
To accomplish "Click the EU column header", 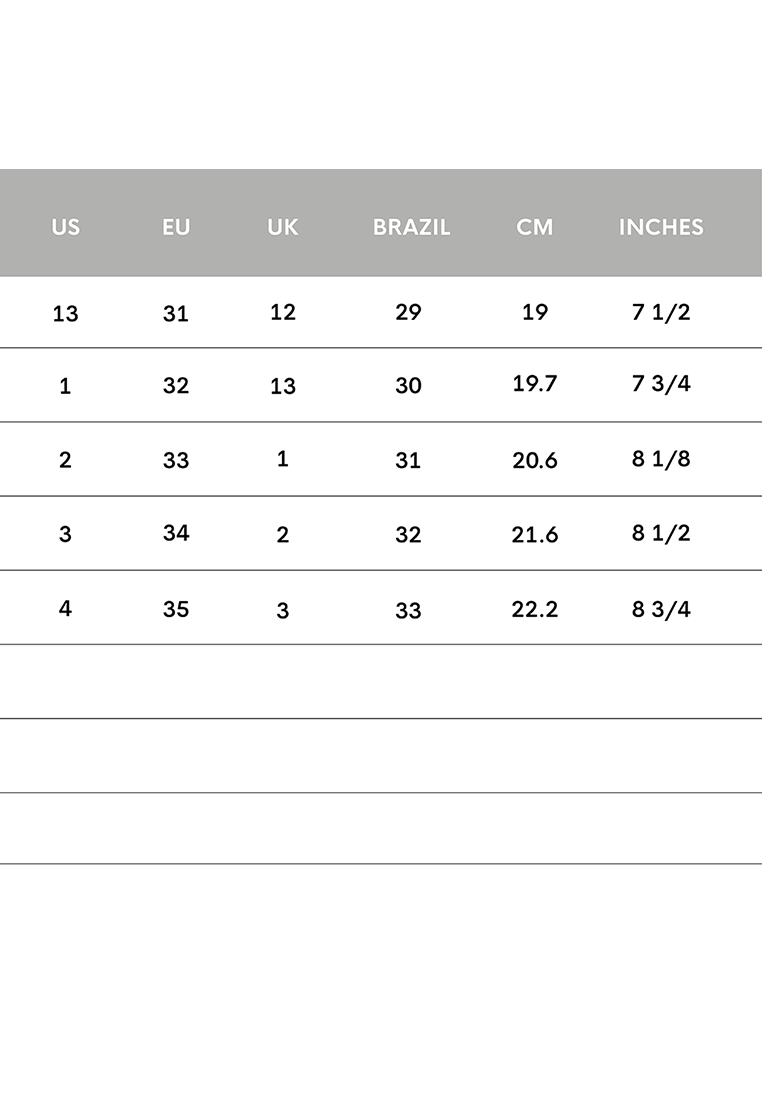I will tap(176, 227).
